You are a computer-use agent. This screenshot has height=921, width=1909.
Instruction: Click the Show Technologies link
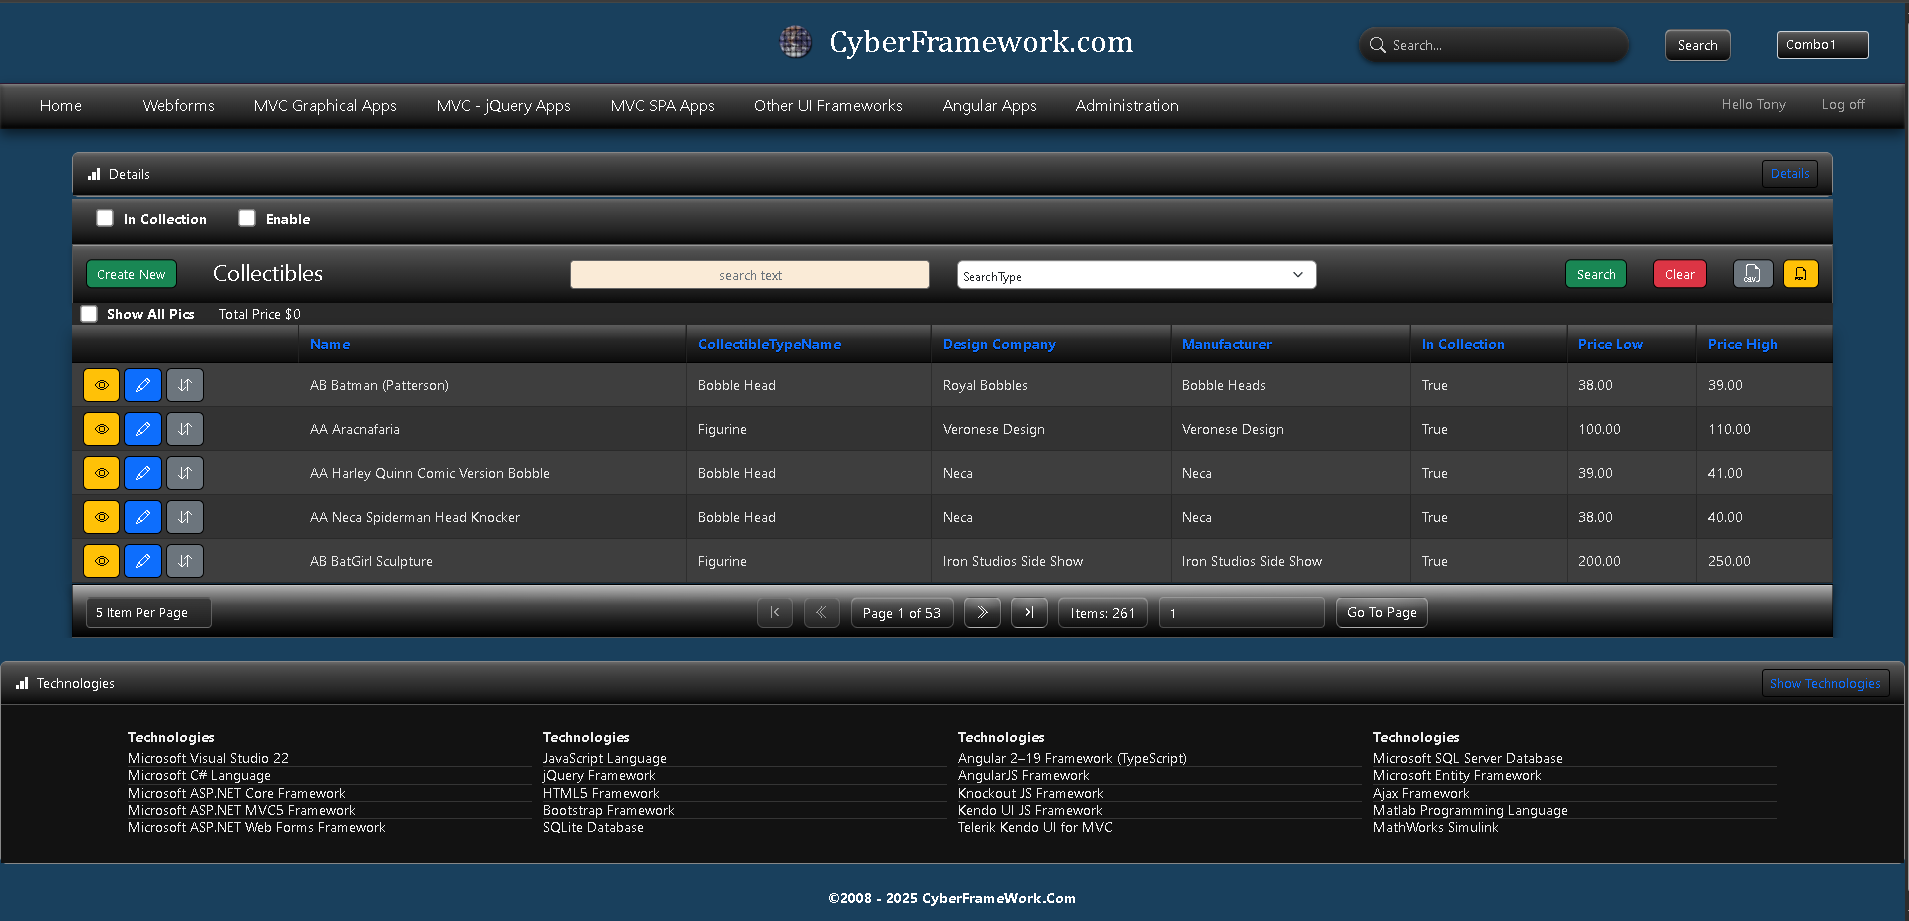[1824, 682]
